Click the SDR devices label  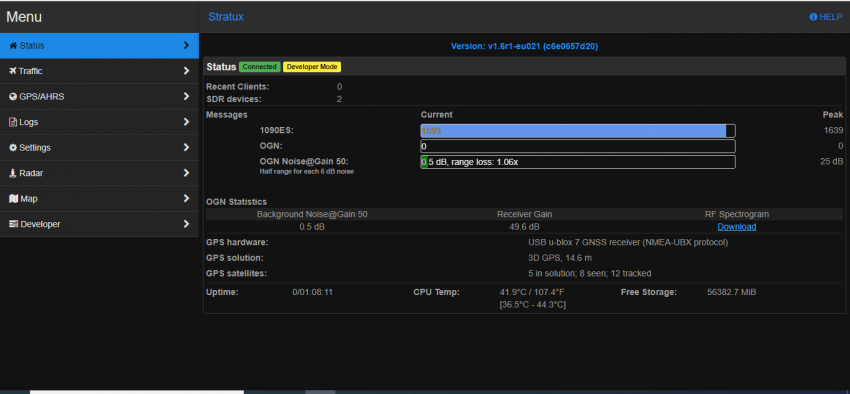coord(234,99)
